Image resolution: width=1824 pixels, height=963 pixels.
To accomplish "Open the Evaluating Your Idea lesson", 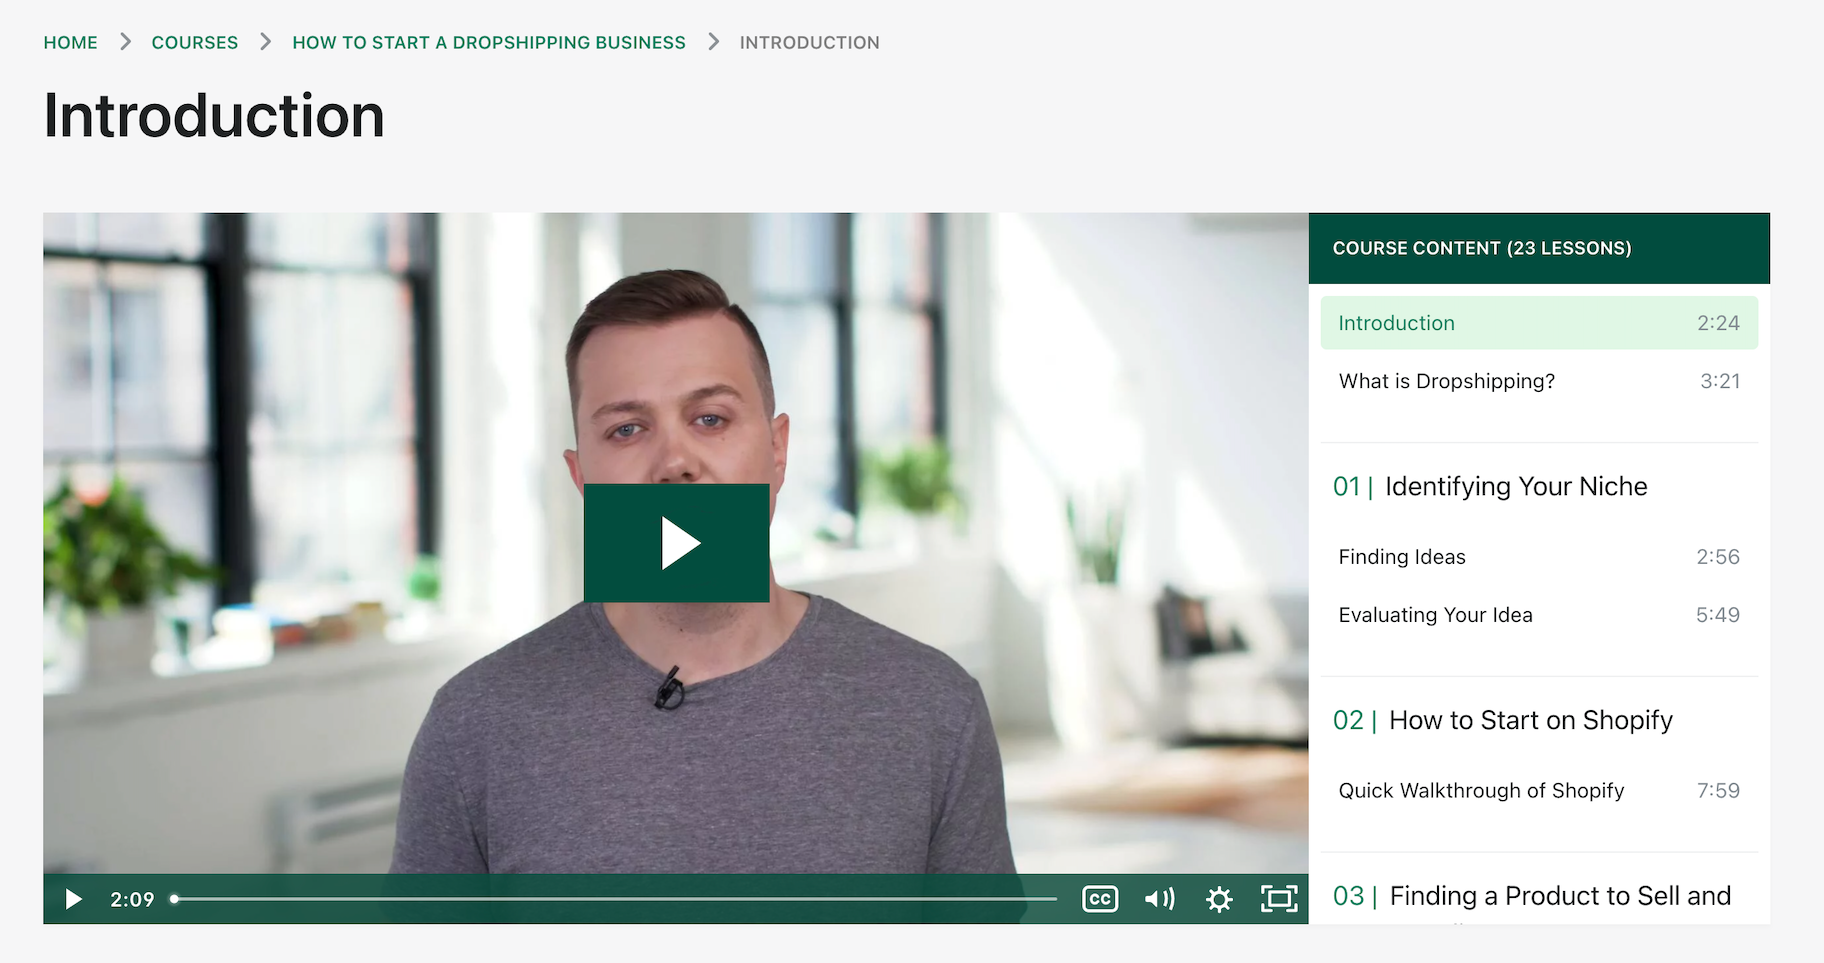I will tap(1539, 615).
